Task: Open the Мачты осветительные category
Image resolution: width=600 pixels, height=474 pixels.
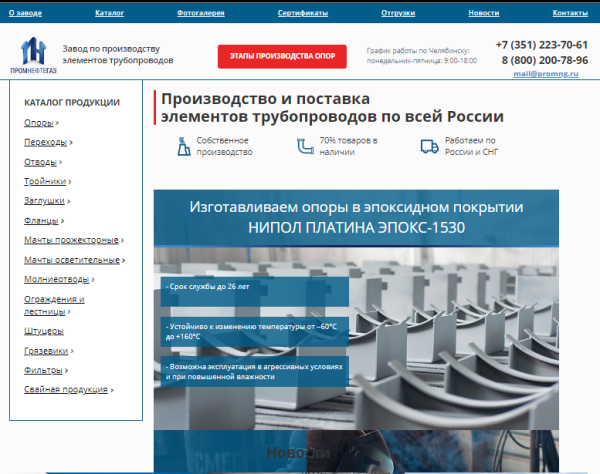Action: tap(72, 260)
